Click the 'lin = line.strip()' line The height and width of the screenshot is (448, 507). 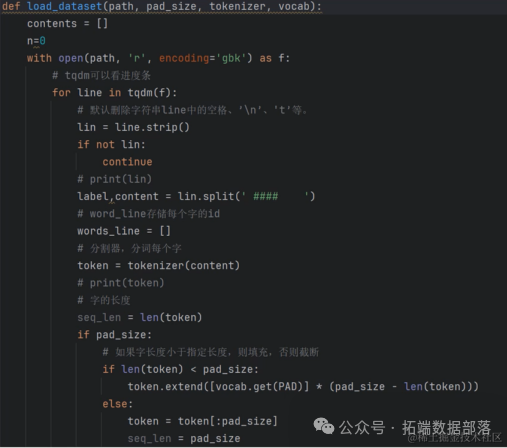[133, 127]
